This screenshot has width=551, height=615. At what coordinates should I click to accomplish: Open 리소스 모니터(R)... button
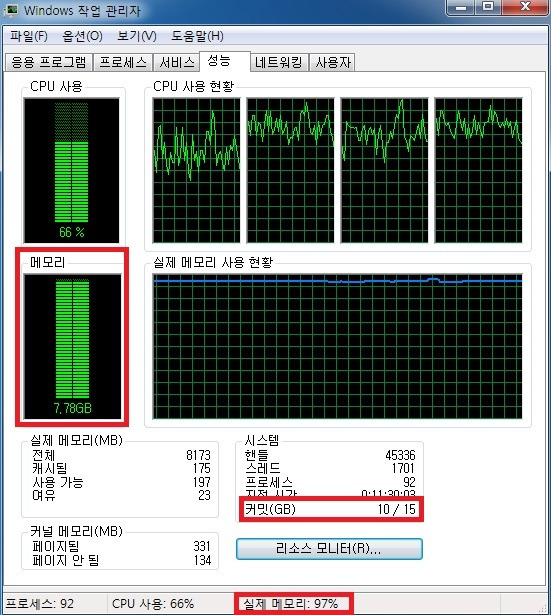click(x=329, y=548)
